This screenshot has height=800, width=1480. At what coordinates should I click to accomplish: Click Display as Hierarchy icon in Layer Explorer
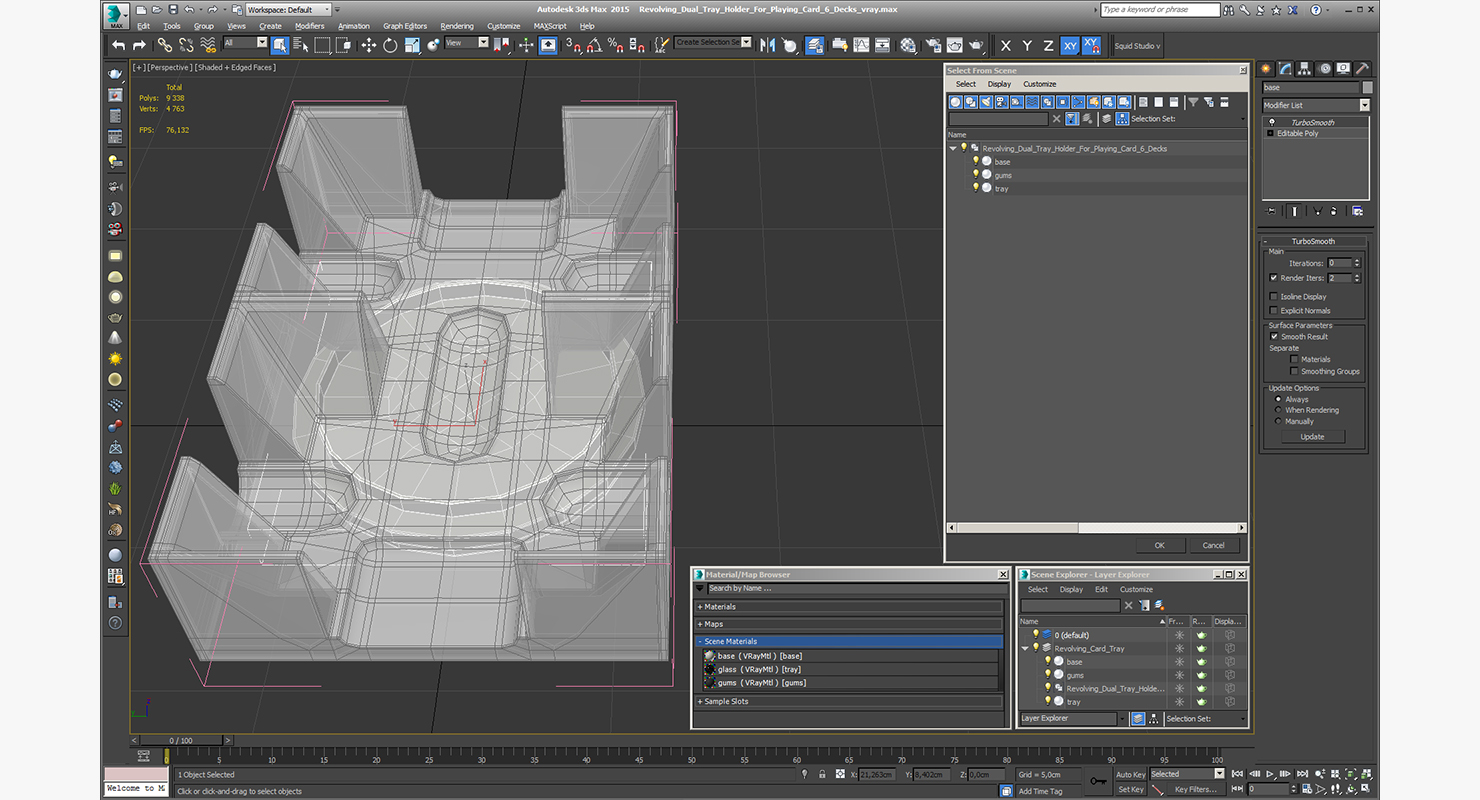coord(1153,719)
